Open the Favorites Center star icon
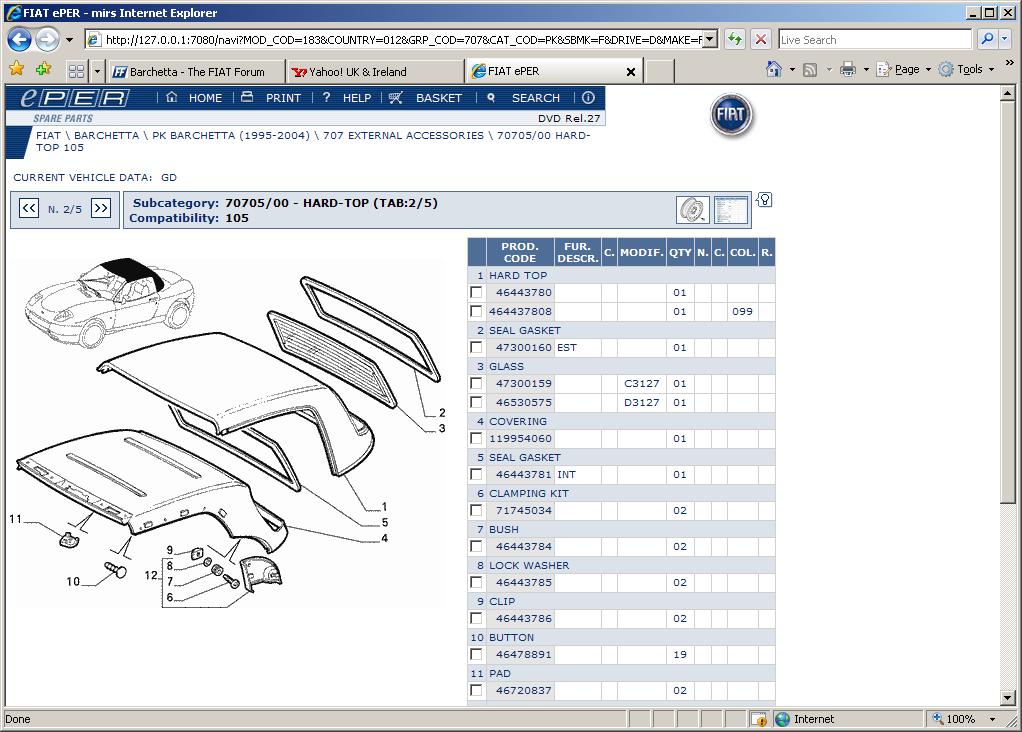This screenshot has height=732, width=1022. pyautogui.click(x=16, y=68)
